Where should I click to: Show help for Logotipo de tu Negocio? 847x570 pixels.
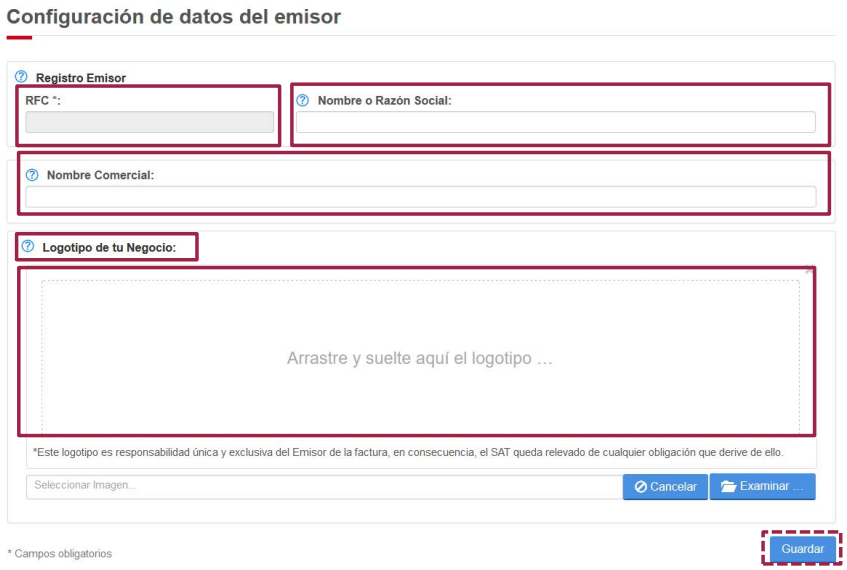[28, 246]
